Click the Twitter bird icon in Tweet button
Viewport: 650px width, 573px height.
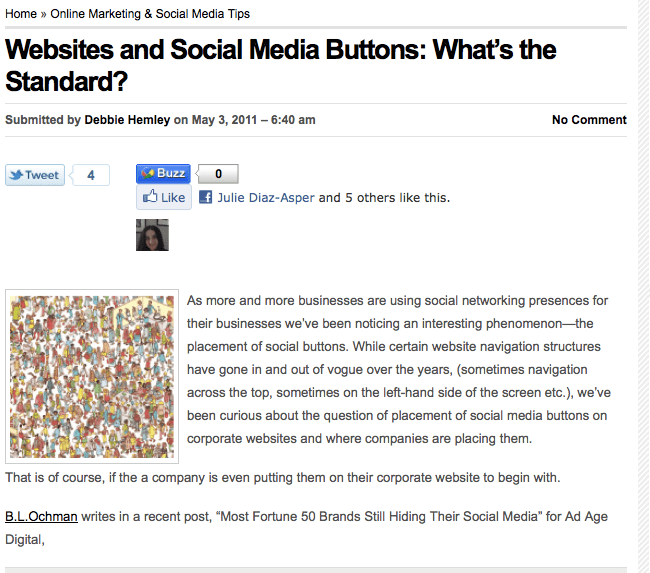point(17,175)
